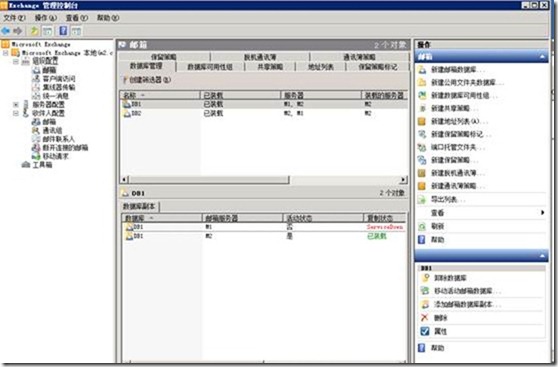Switch to the 地址列表 tab
Screen dimensions: 558x367
(x=321, y=67)
